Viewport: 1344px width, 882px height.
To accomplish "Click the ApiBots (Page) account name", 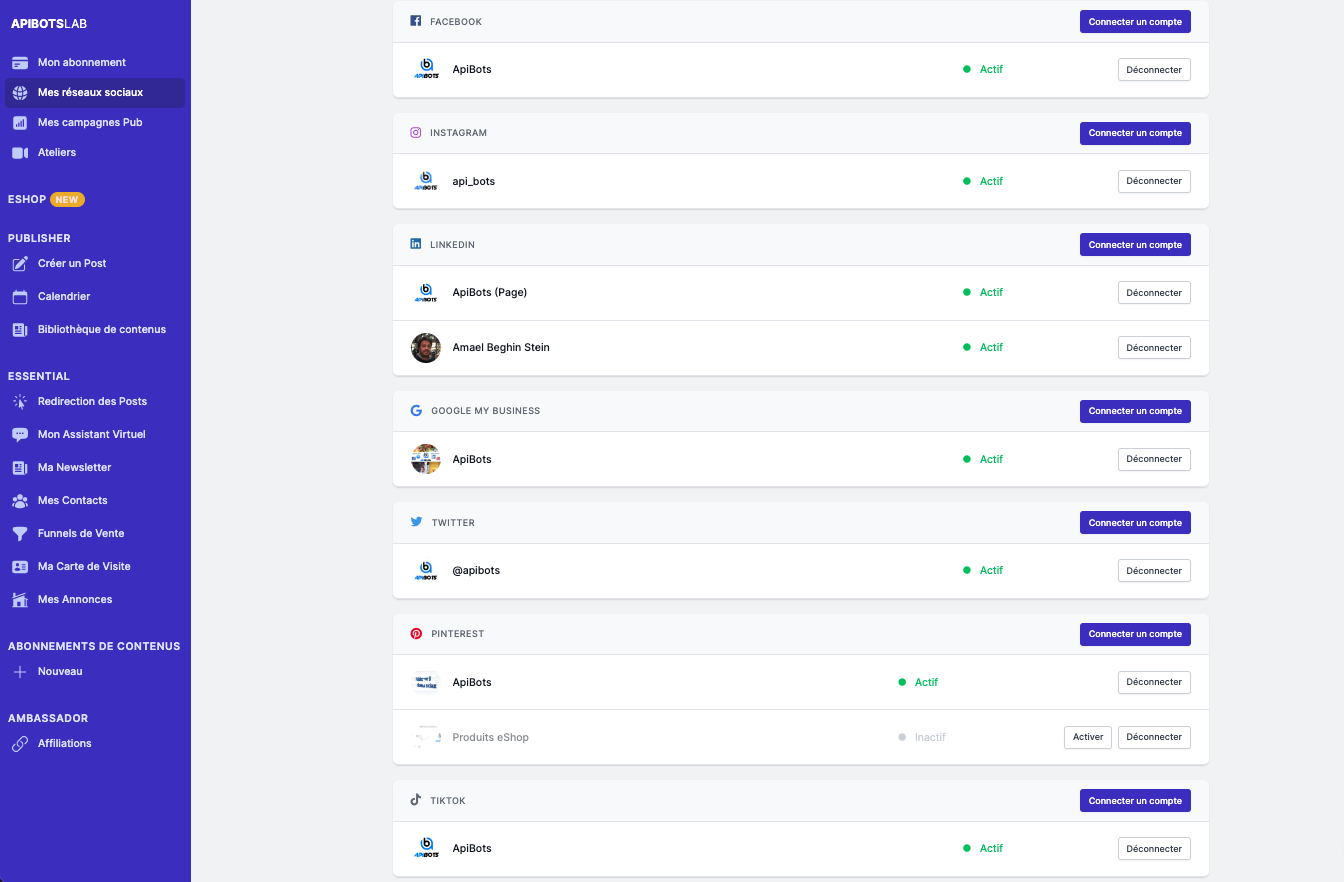I will pos(490,292).
